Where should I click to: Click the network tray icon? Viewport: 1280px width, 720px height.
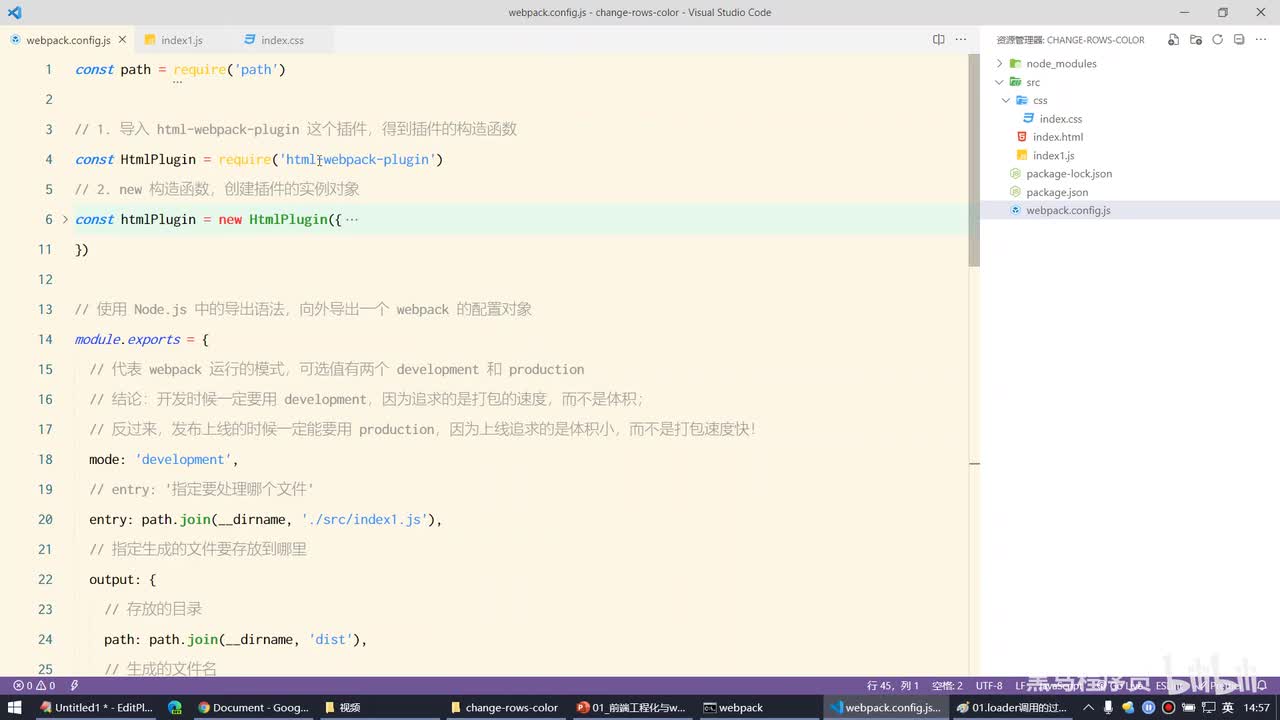[1208, 707]
